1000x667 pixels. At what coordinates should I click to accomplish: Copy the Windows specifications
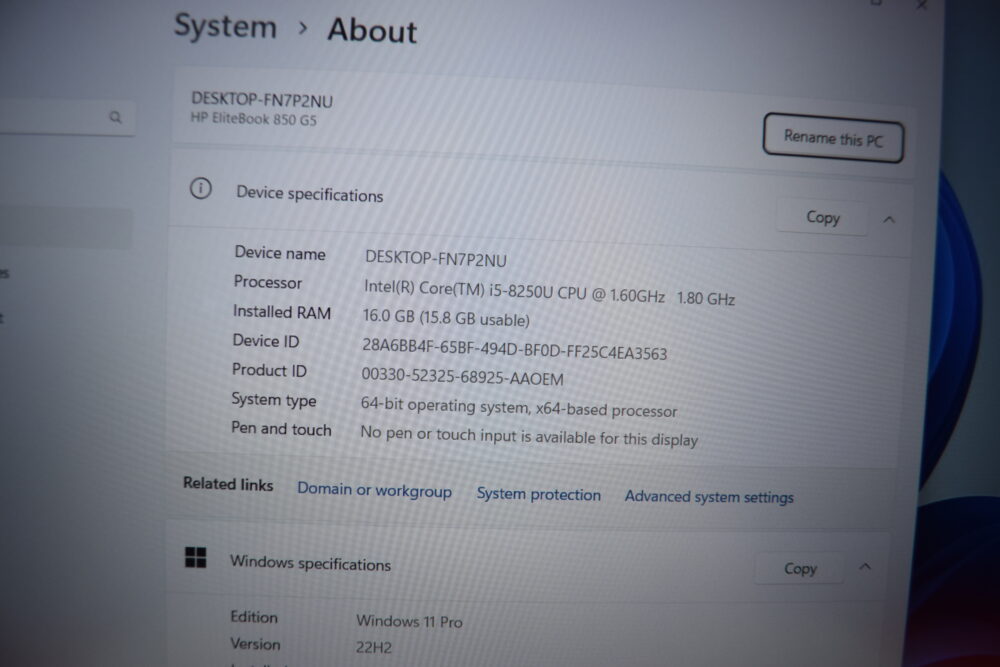click(x=800, y=568)
